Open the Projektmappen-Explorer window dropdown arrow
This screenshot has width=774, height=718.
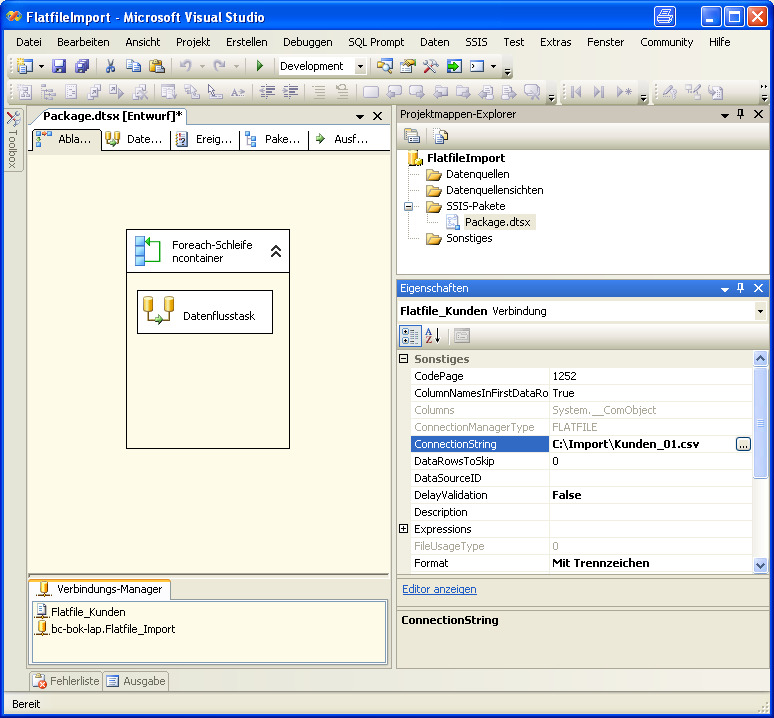725,115
